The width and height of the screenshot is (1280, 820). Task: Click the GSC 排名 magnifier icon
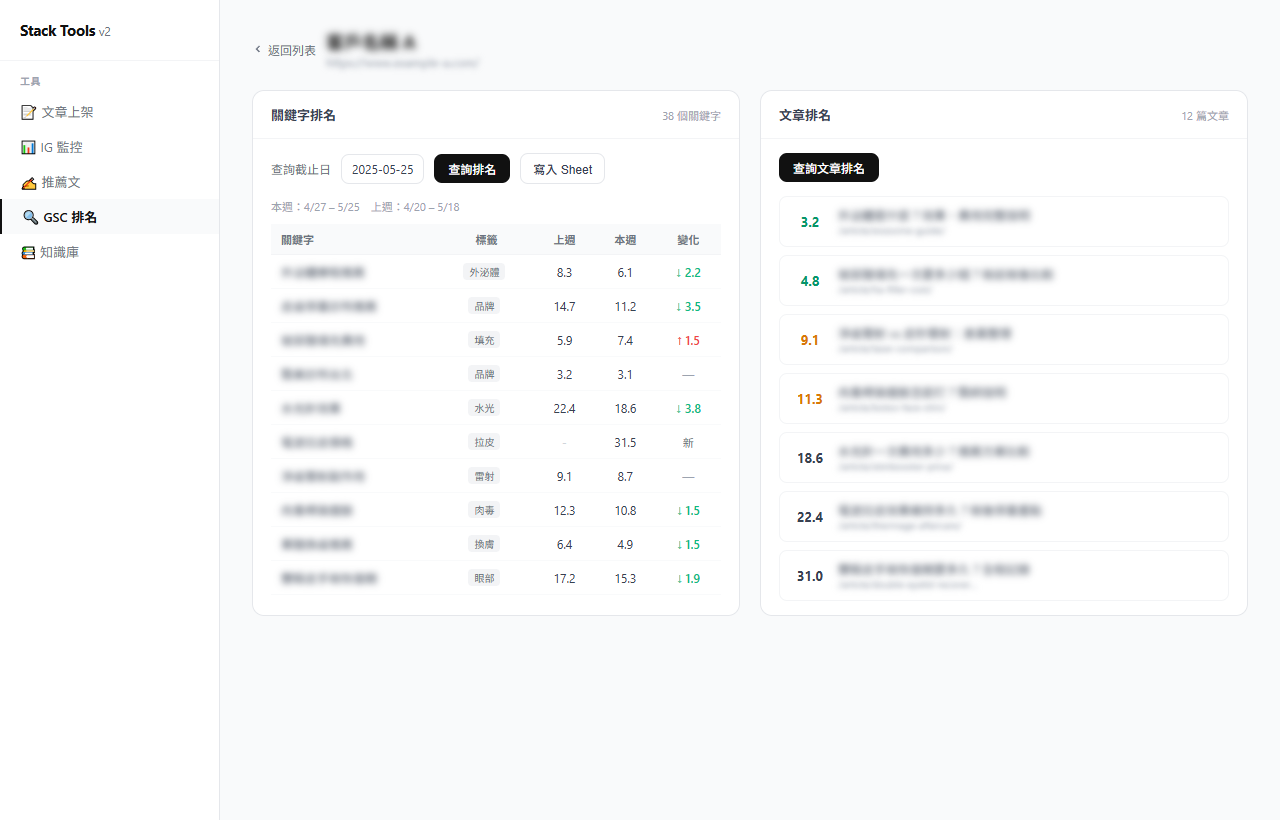tap(30, 217)
